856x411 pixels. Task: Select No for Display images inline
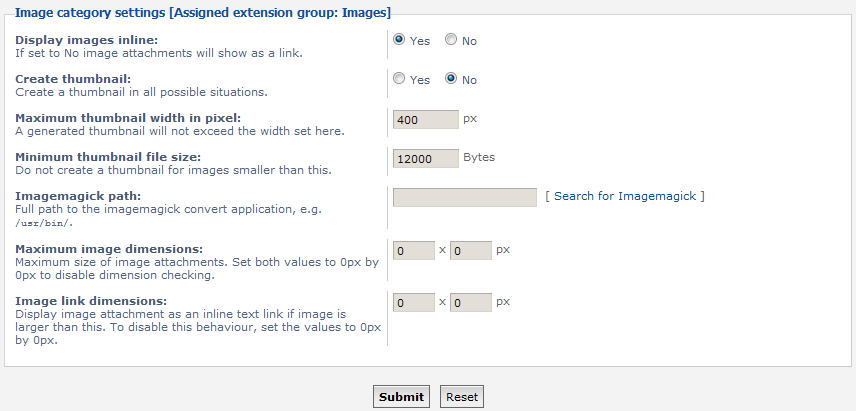tap(451, 40)
